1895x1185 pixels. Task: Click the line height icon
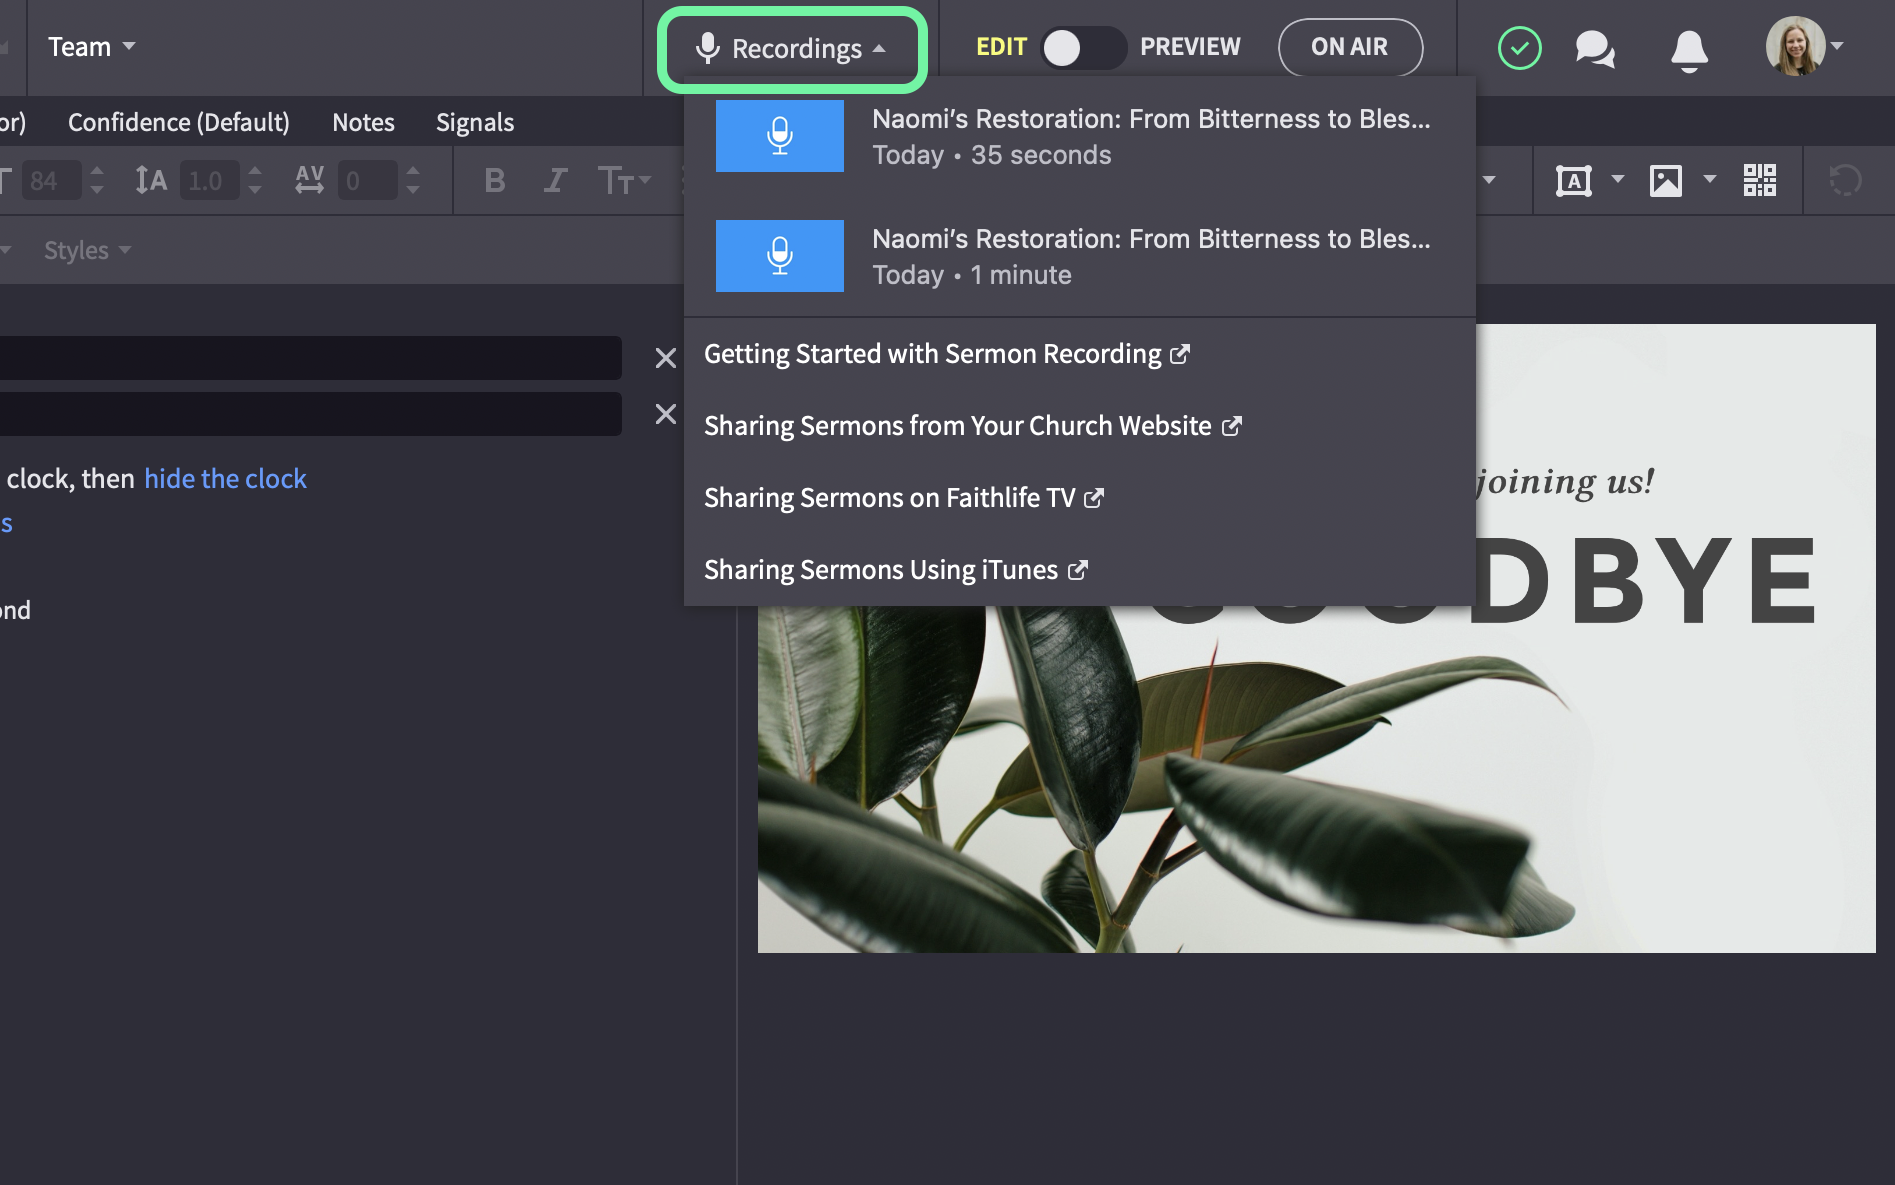click(151, 180)
